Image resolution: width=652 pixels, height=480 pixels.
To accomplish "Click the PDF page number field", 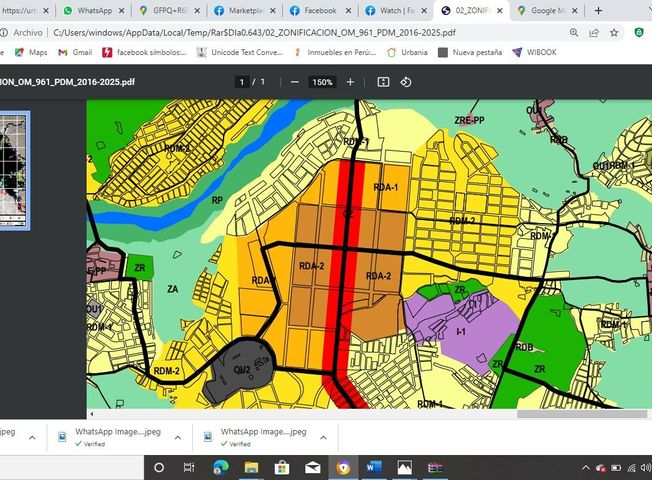I will (242, 82).
